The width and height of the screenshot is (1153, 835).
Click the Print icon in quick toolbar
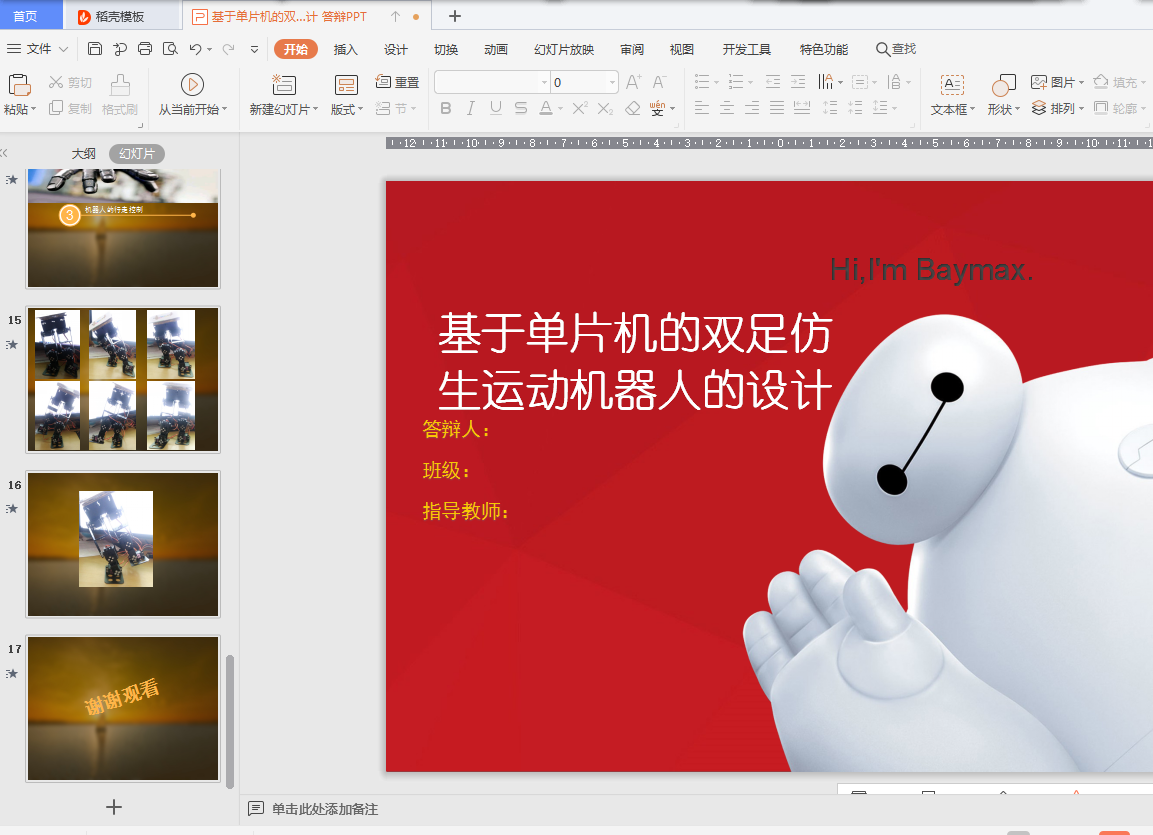(145, 49)
